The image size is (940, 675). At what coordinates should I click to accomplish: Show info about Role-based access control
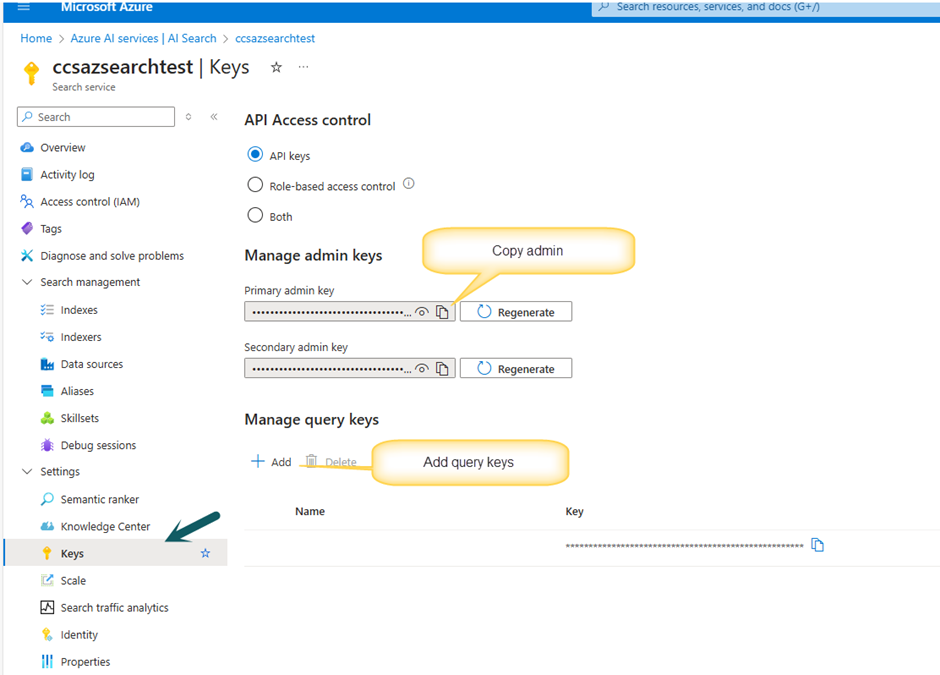coord(409,183)
